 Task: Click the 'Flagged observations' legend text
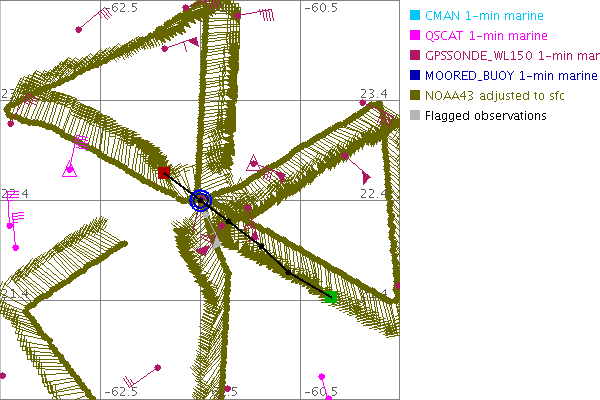(x=485, y=116)
